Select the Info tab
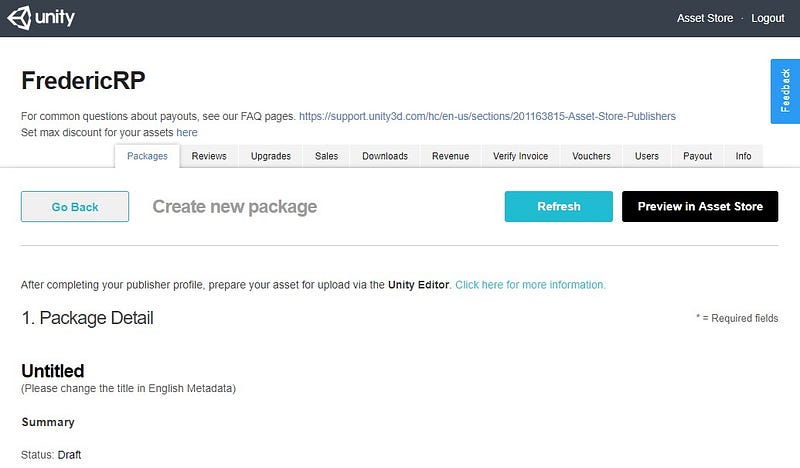Viewport: 800px width, 468px height. point(743,156)
